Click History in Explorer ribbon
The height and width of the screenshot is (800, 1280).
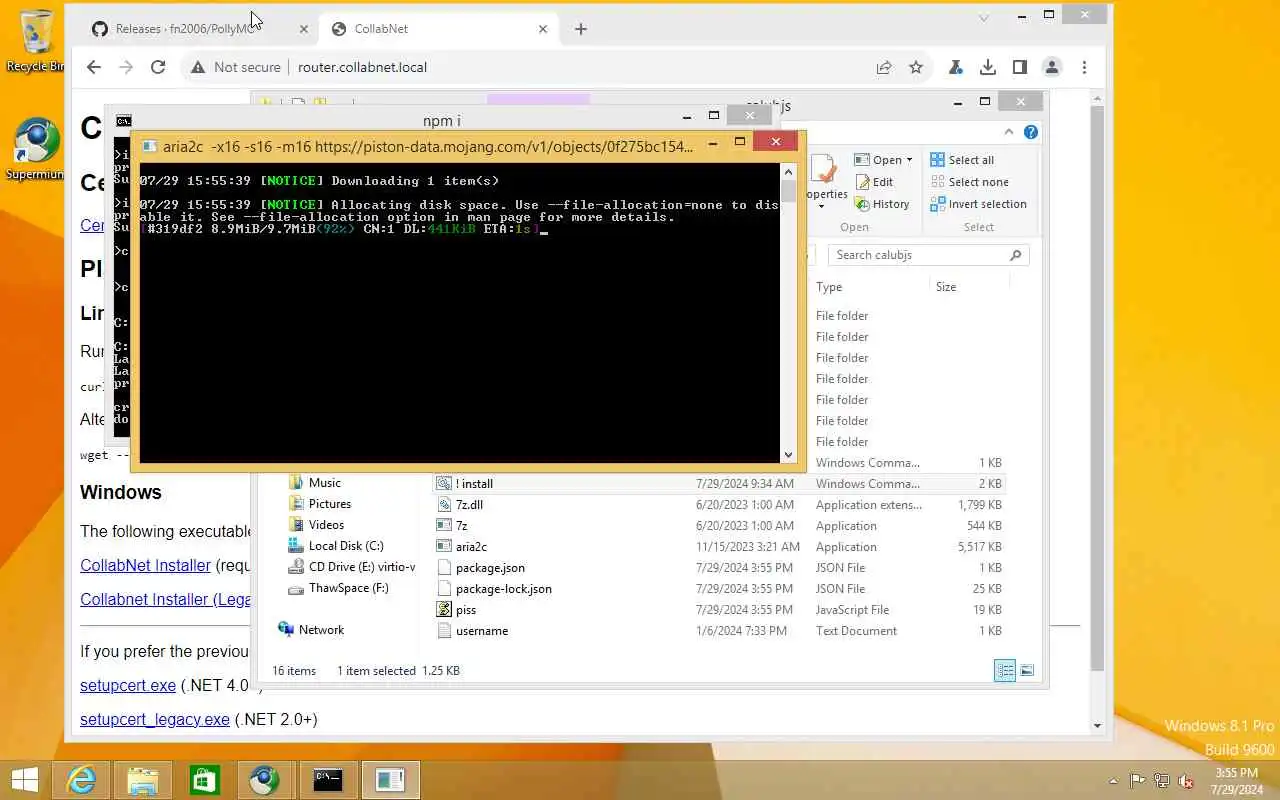(x=881, y=204)
